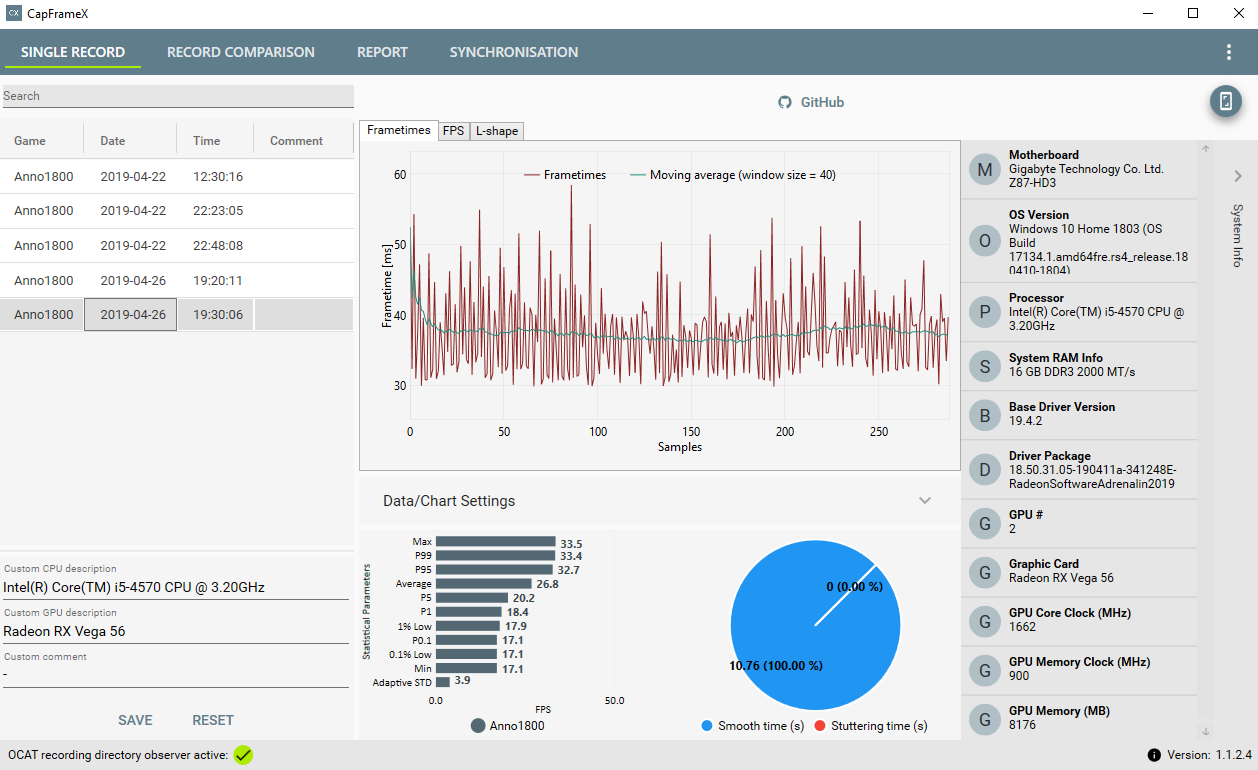Click the OS Version 'O' avatar icon
The height and width of the screenshot is (770, 1258).
point(985,241)
